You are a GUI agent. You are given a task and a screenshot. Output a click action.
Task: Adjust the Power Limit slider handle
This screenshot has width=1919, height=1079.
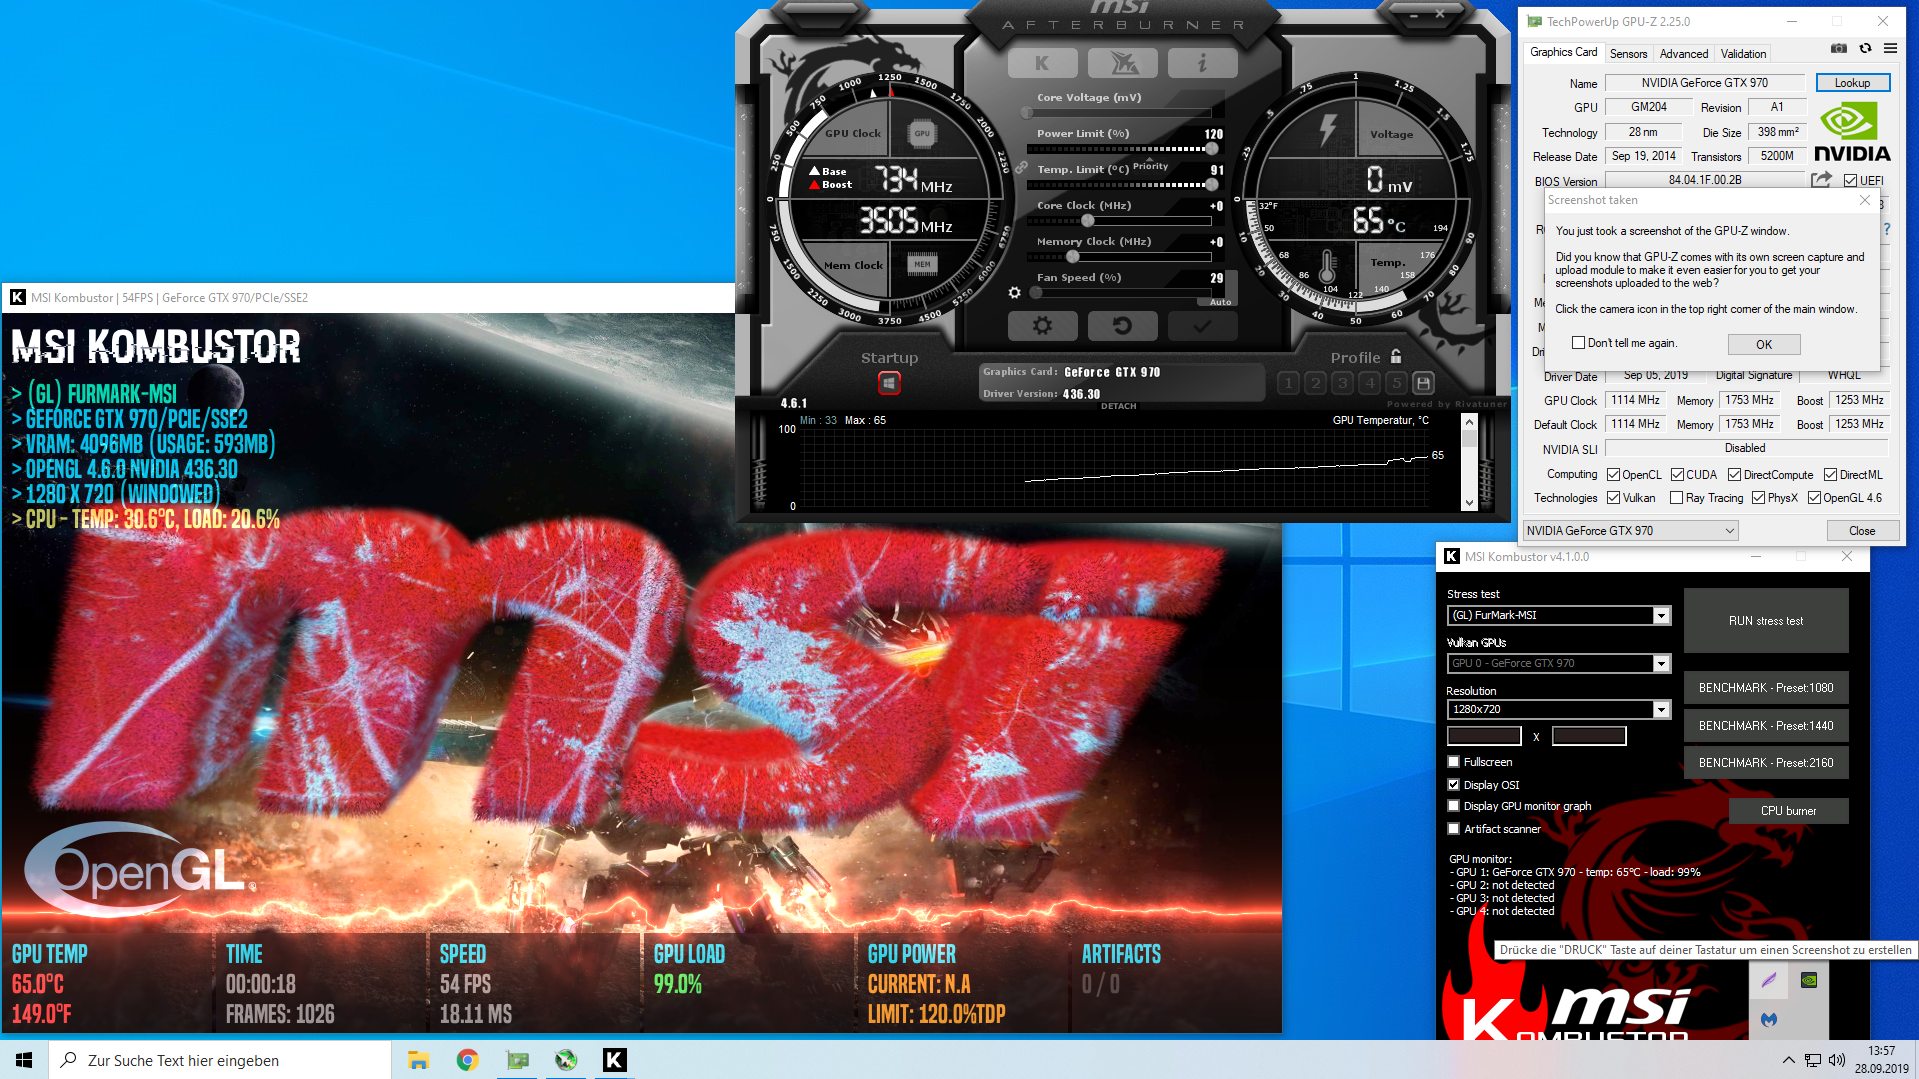point(1211,148)
